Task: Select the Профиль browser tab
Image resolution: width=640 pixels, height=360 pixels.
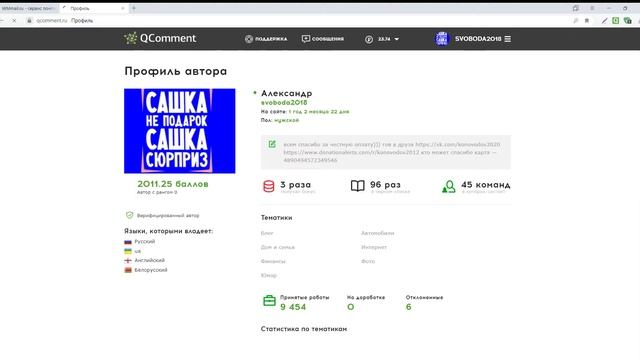Action: 93,8
